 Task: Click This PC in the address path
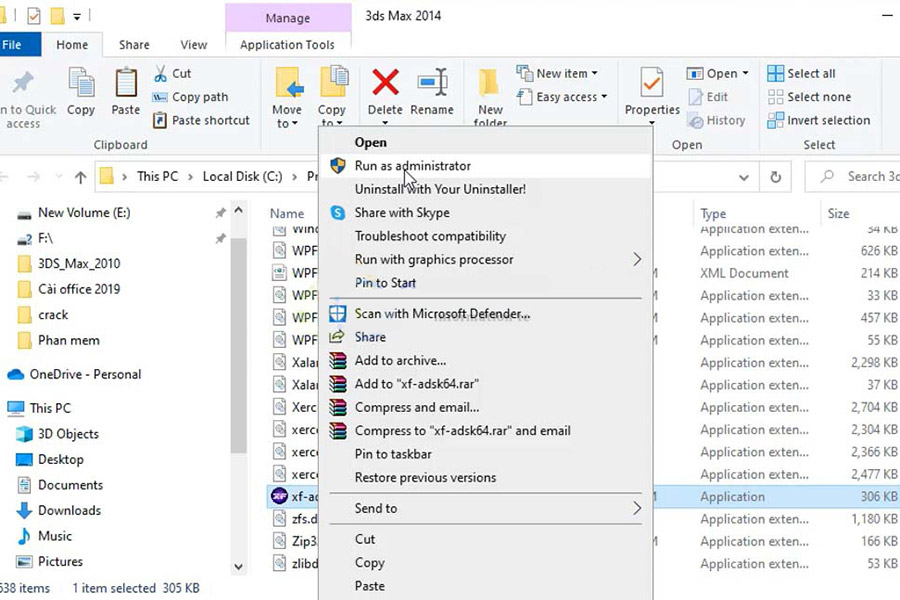coord(157,177)
